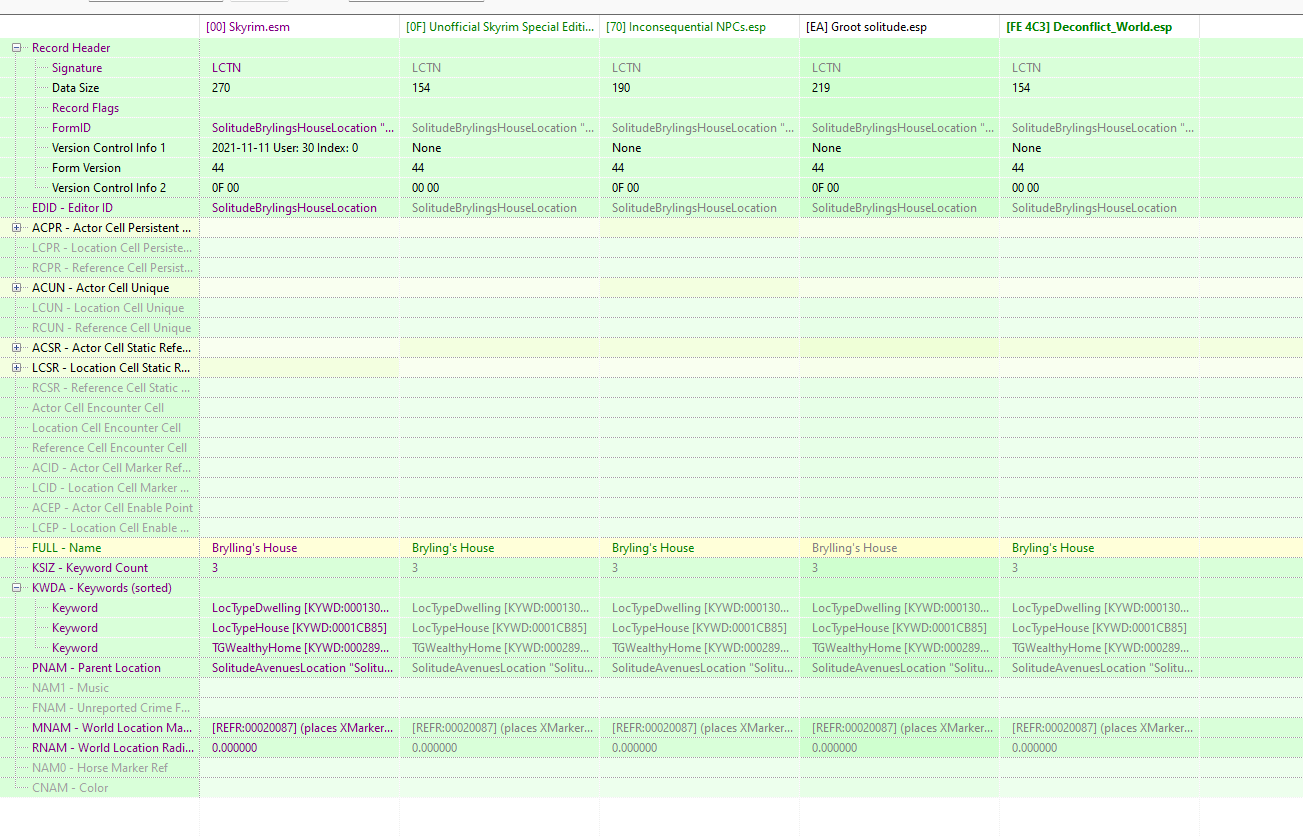Image resolution: width=1303 pixels, height=836 pixels.
Task: Click Form Version 44 under Skyrim.esm
Action: (x=218, y=168)
